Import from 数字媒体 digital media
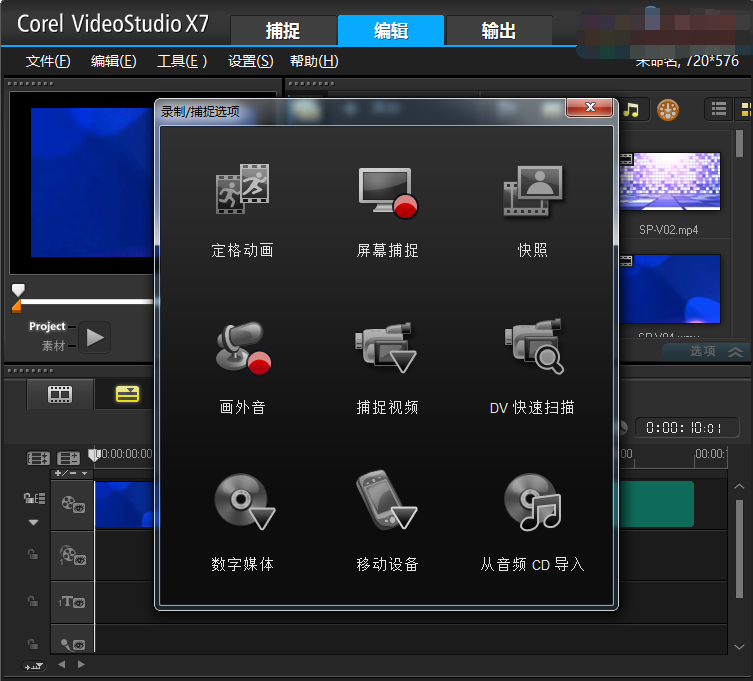Image resolution: width=753 pixels, height=681 pixels. pos(242,505)
